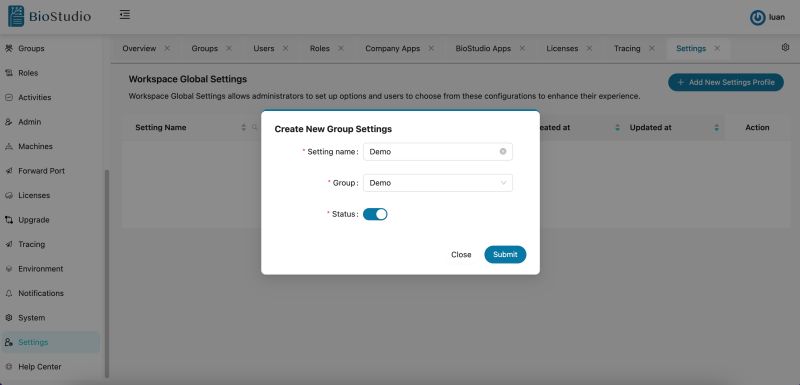
Task: Sort by Created at column
Action: pos(617,127)
